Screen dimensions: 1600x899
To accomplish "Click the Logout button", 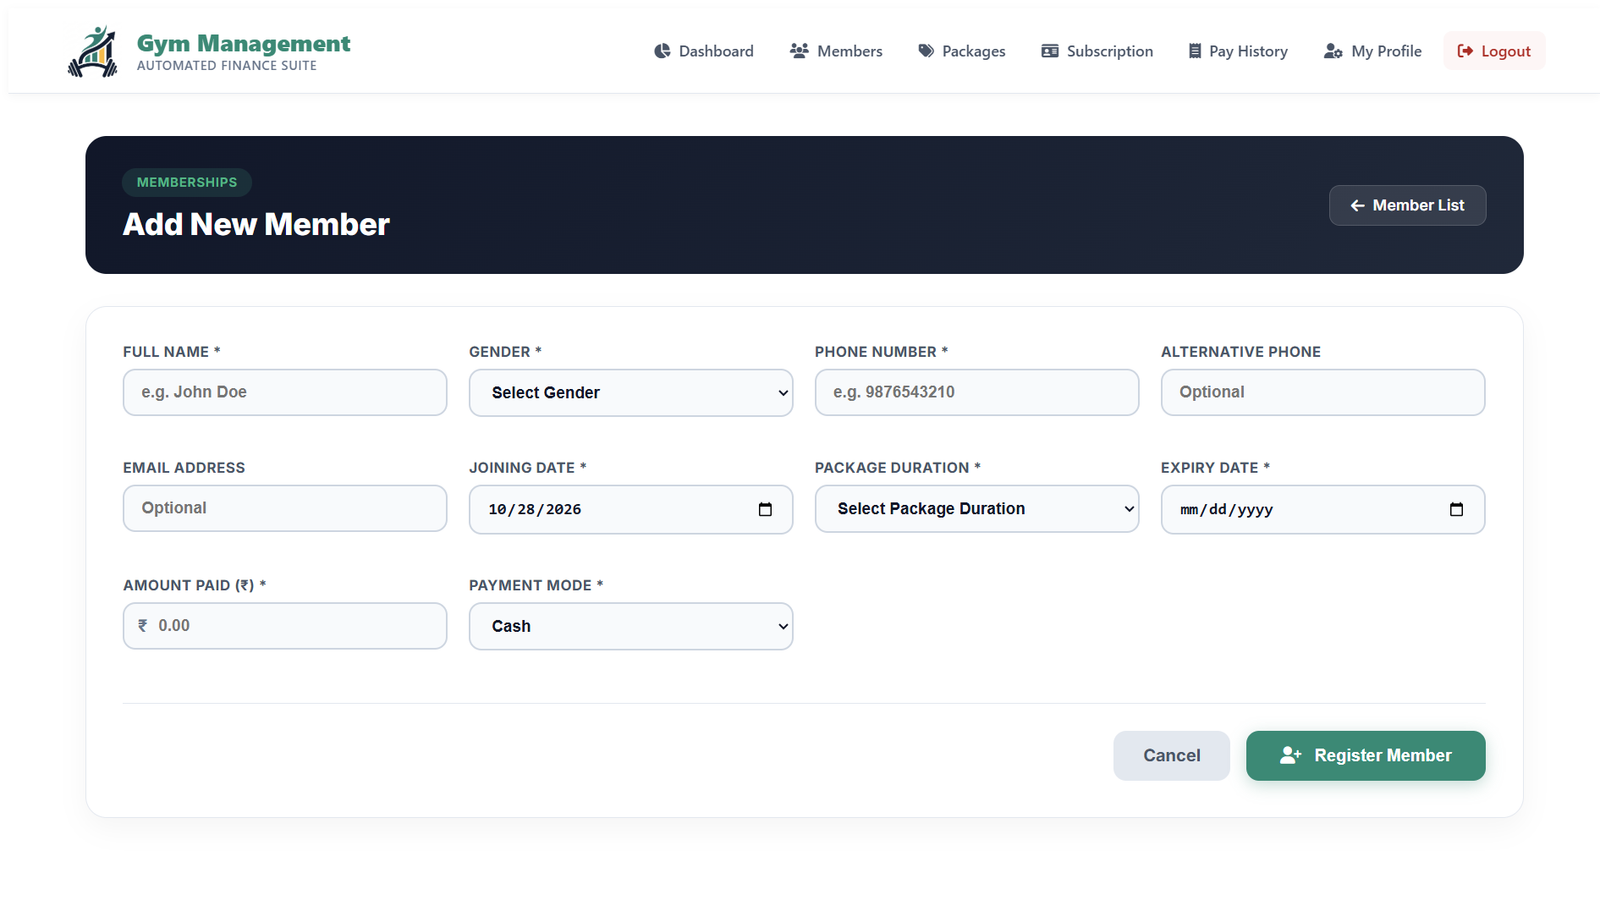I will pyautogui.click(x=1494, y=51).
